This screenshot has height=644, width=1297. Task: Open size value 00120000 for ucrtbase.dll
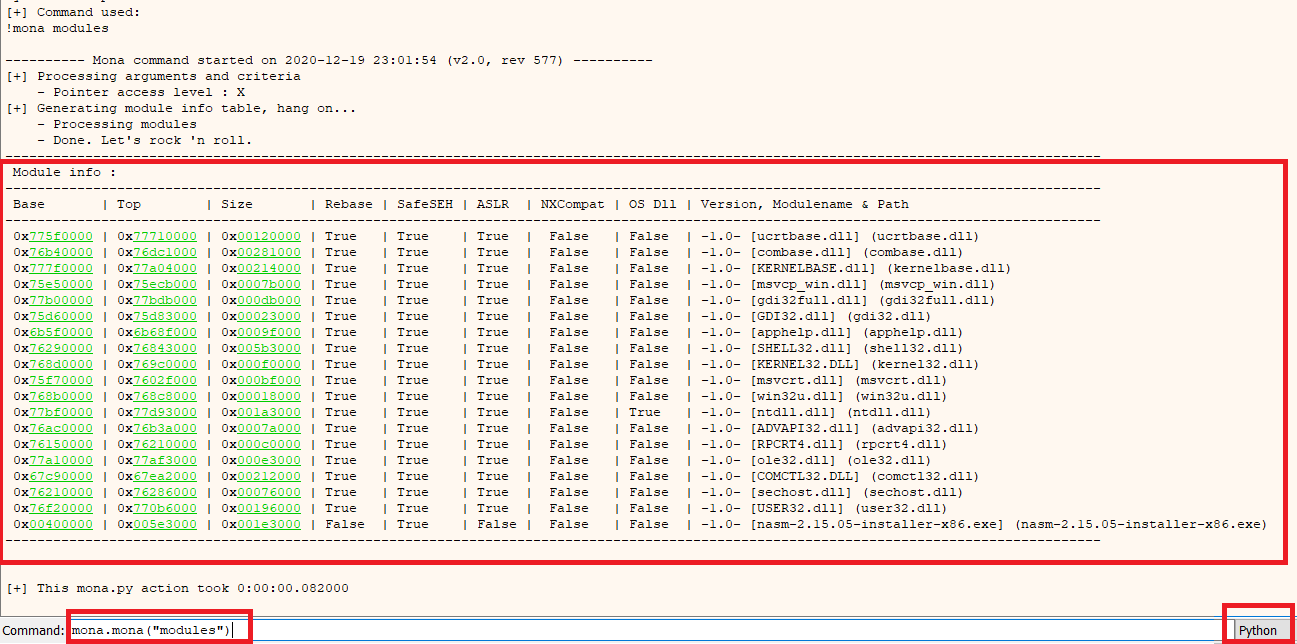point(269,236)
